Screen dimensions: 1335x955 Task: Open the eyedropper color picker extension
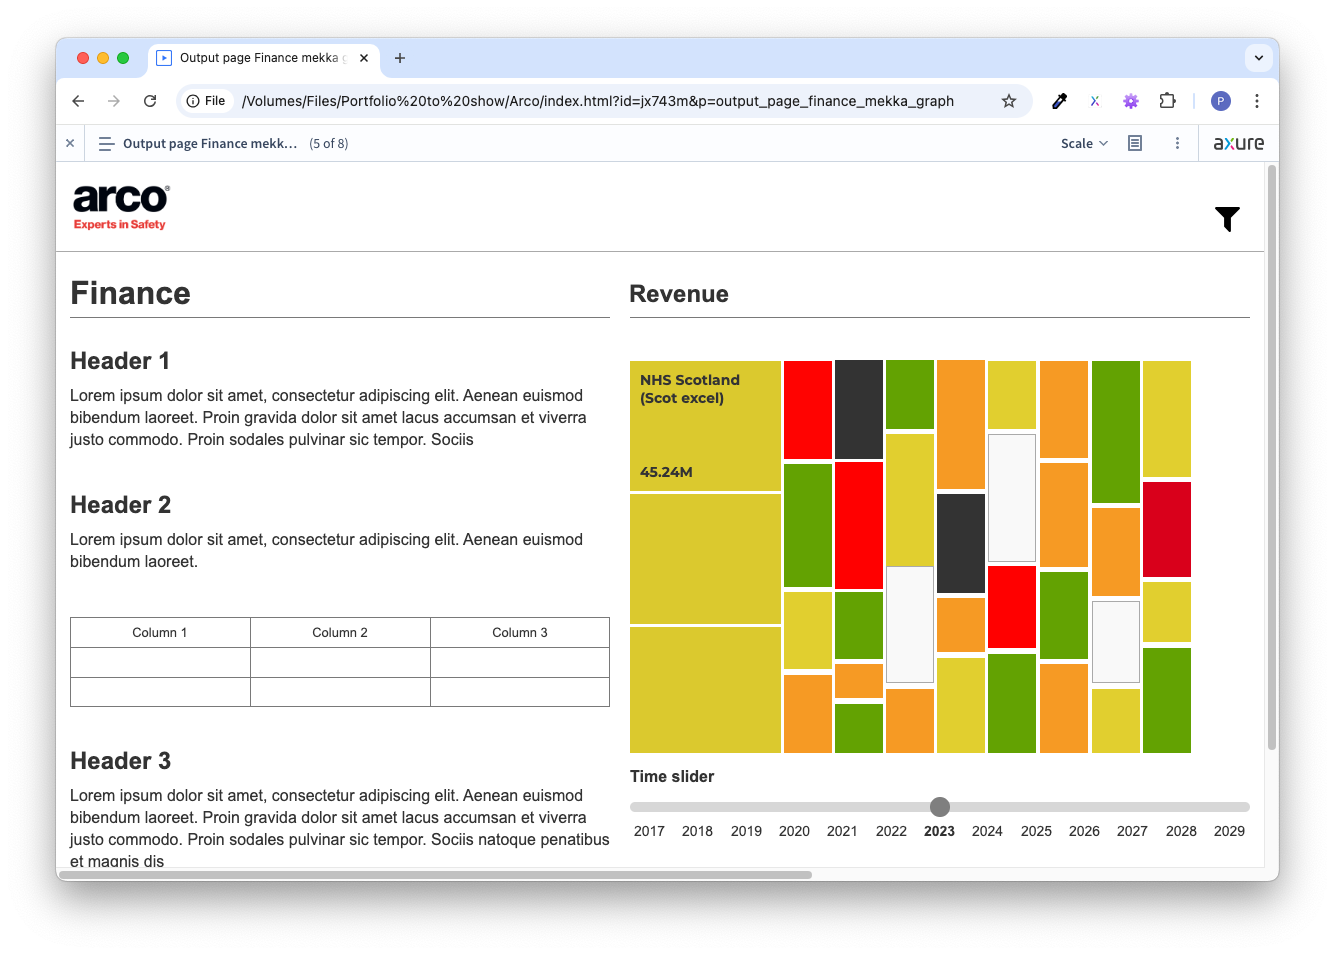(x=1060, y=101)
